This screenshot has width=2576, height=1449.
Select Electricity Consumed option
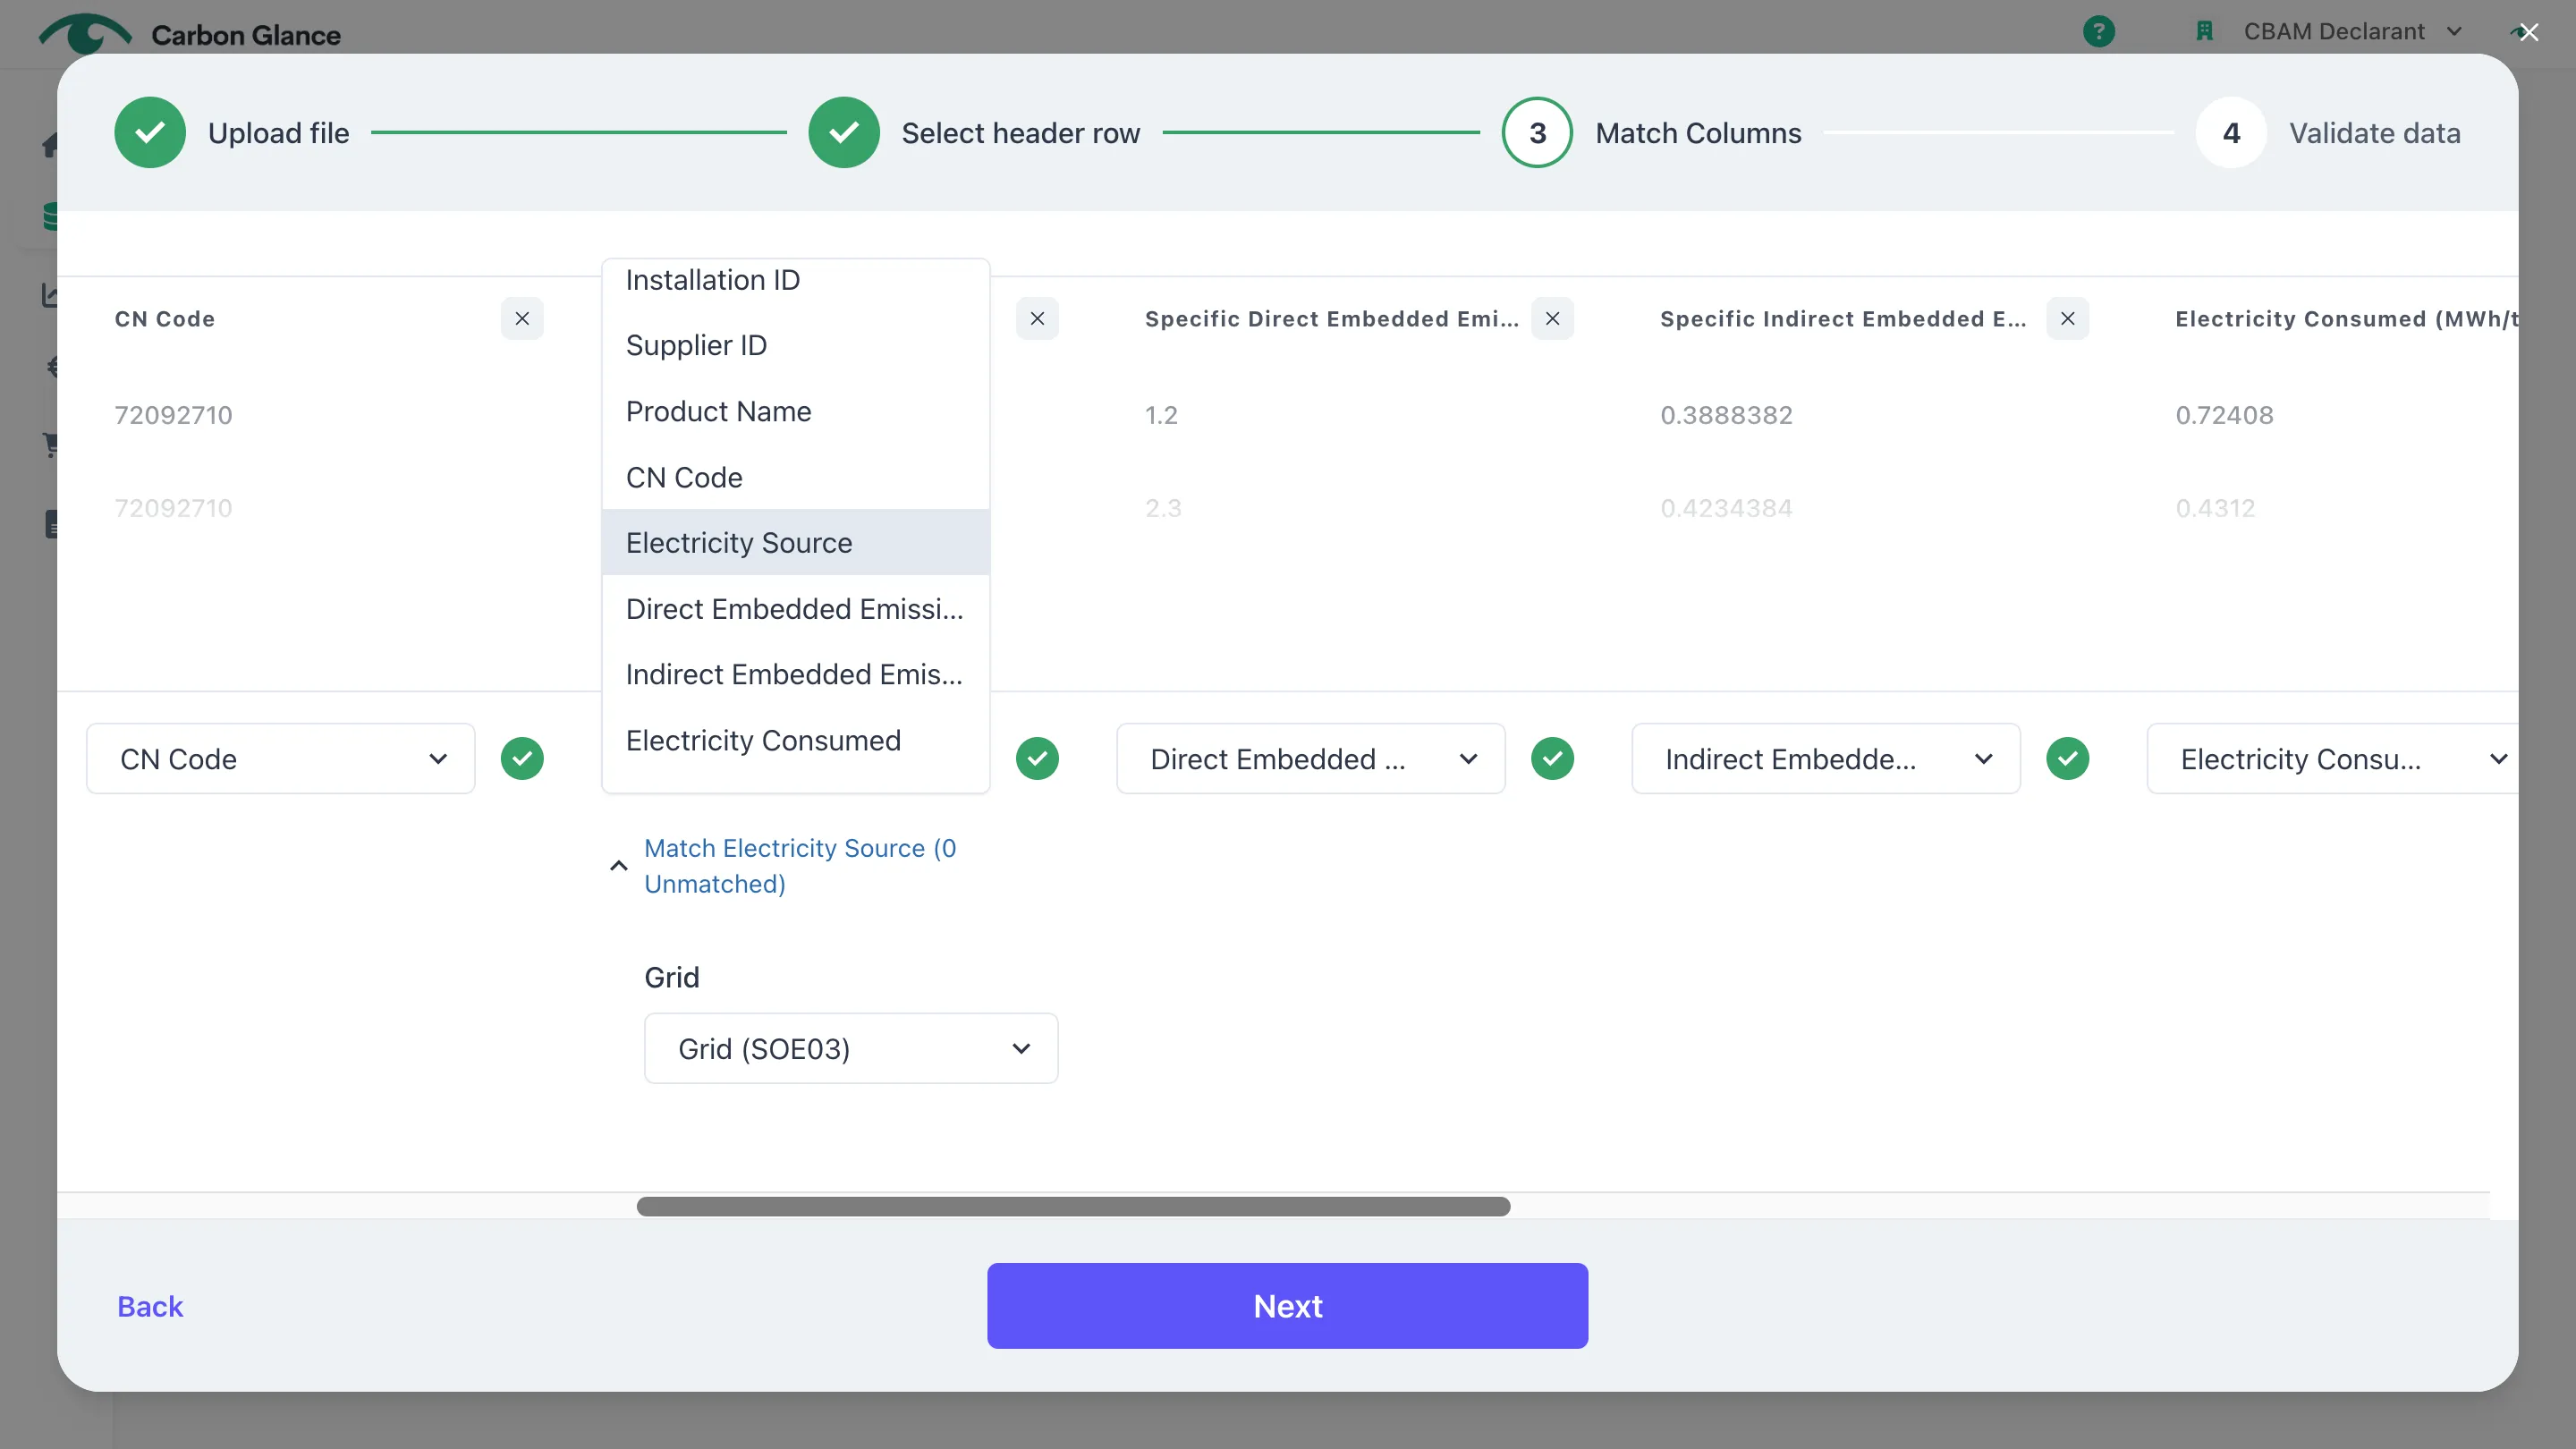click(796, 740)
